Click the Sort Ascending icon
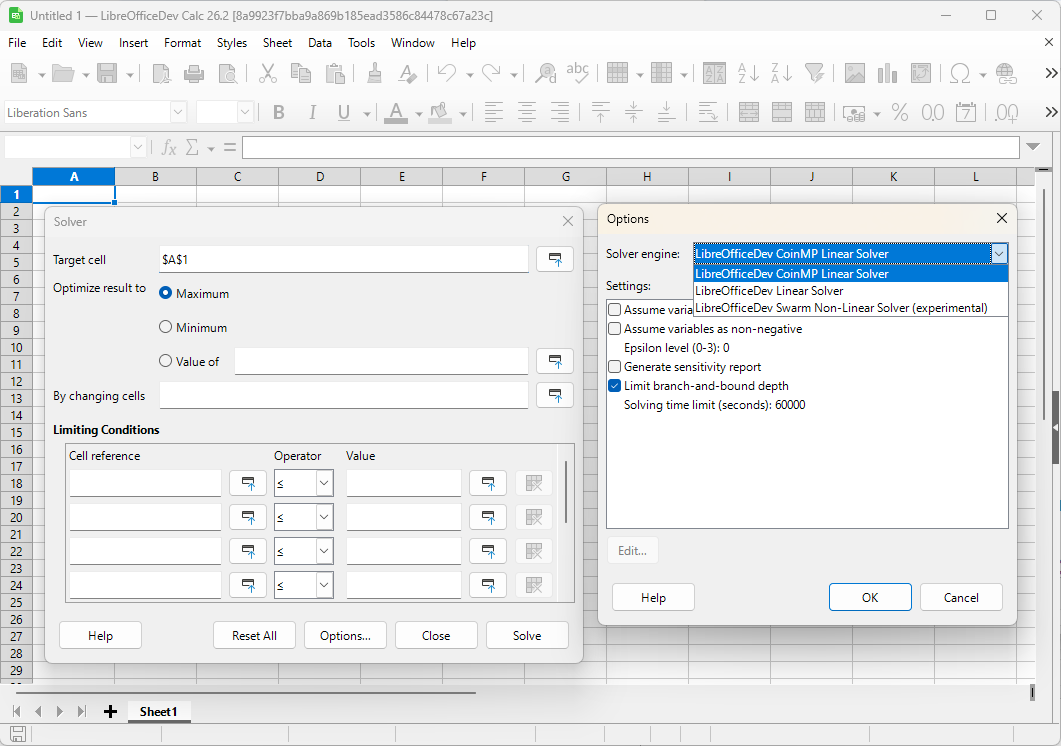 click(x=748, y=73)
